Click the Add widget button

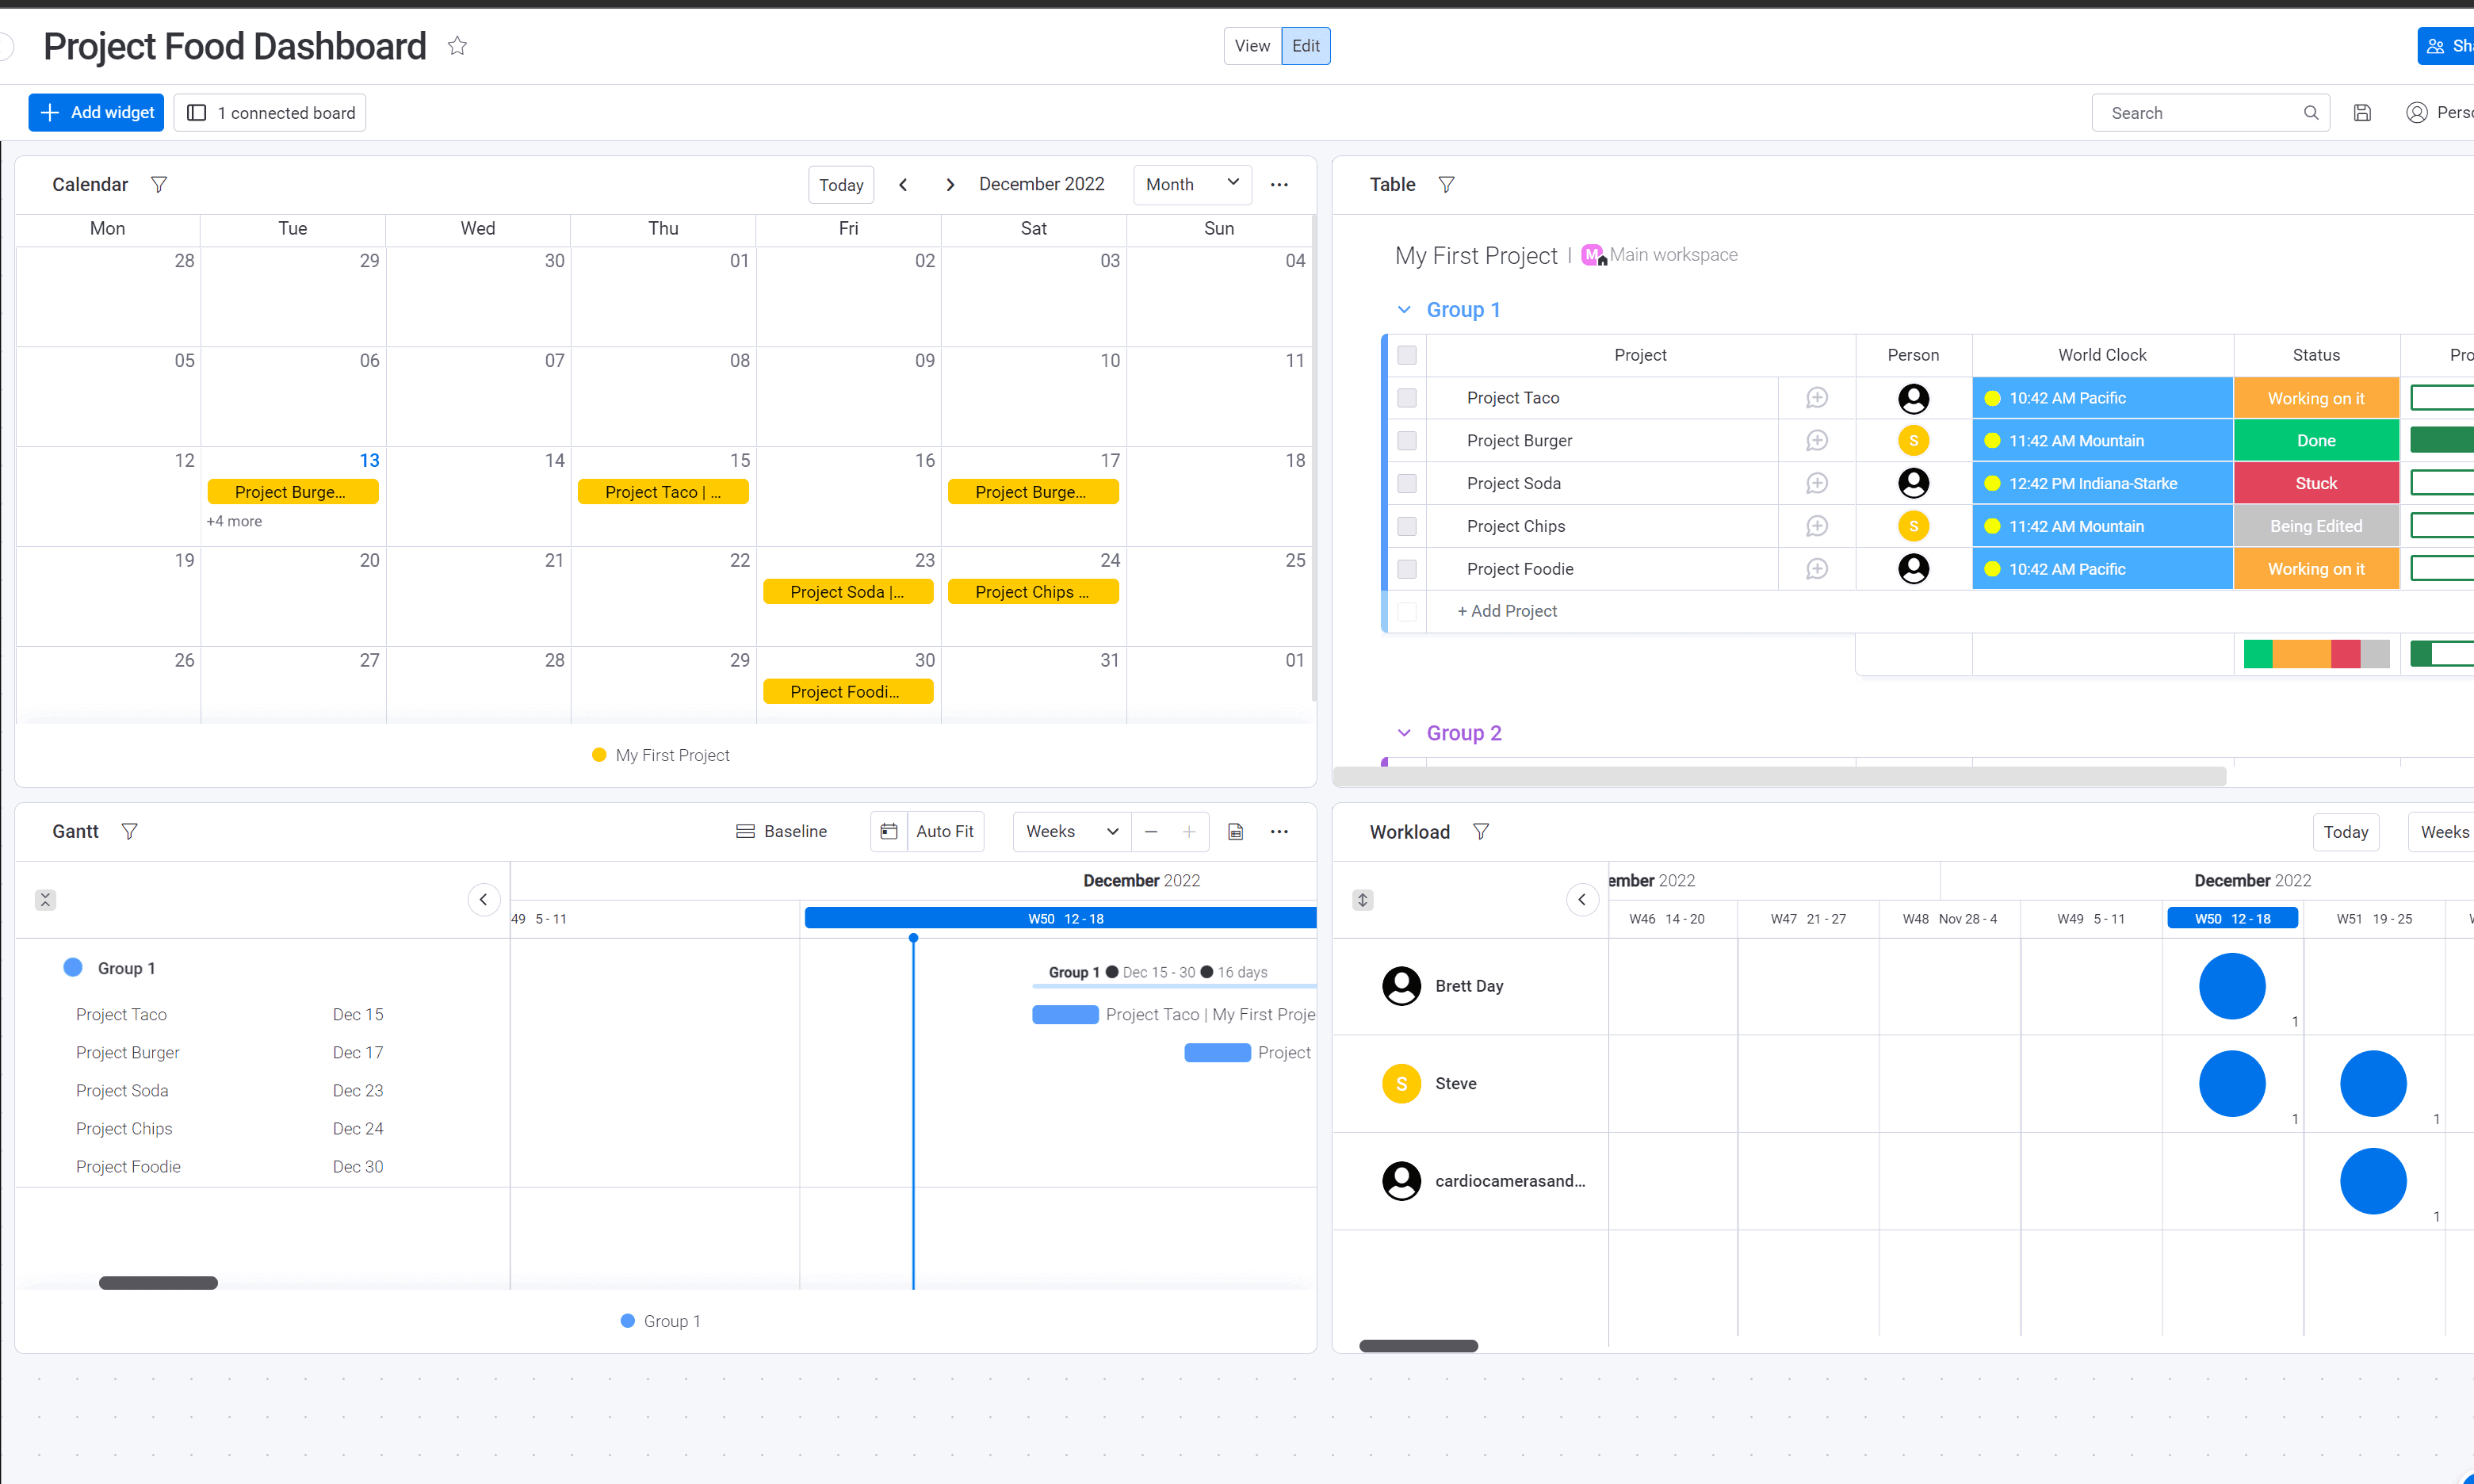(x=96, y=112)
